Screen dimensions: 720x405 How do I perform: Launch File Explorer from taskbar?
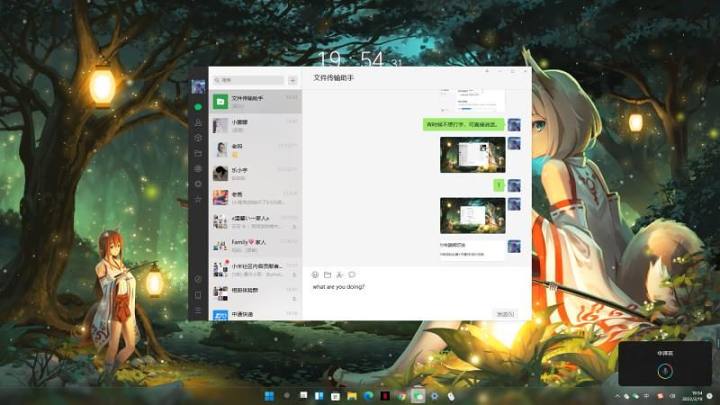352,396
